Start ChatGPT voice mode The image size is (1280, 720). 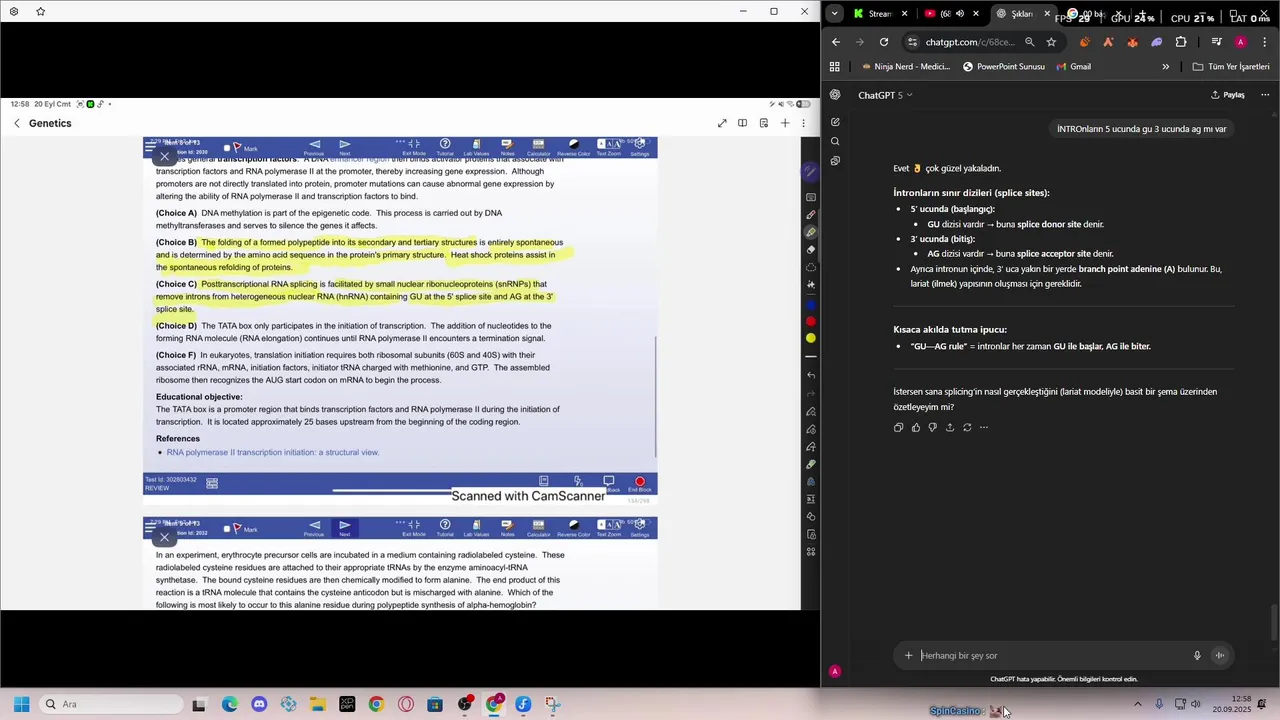[1220, 656]
